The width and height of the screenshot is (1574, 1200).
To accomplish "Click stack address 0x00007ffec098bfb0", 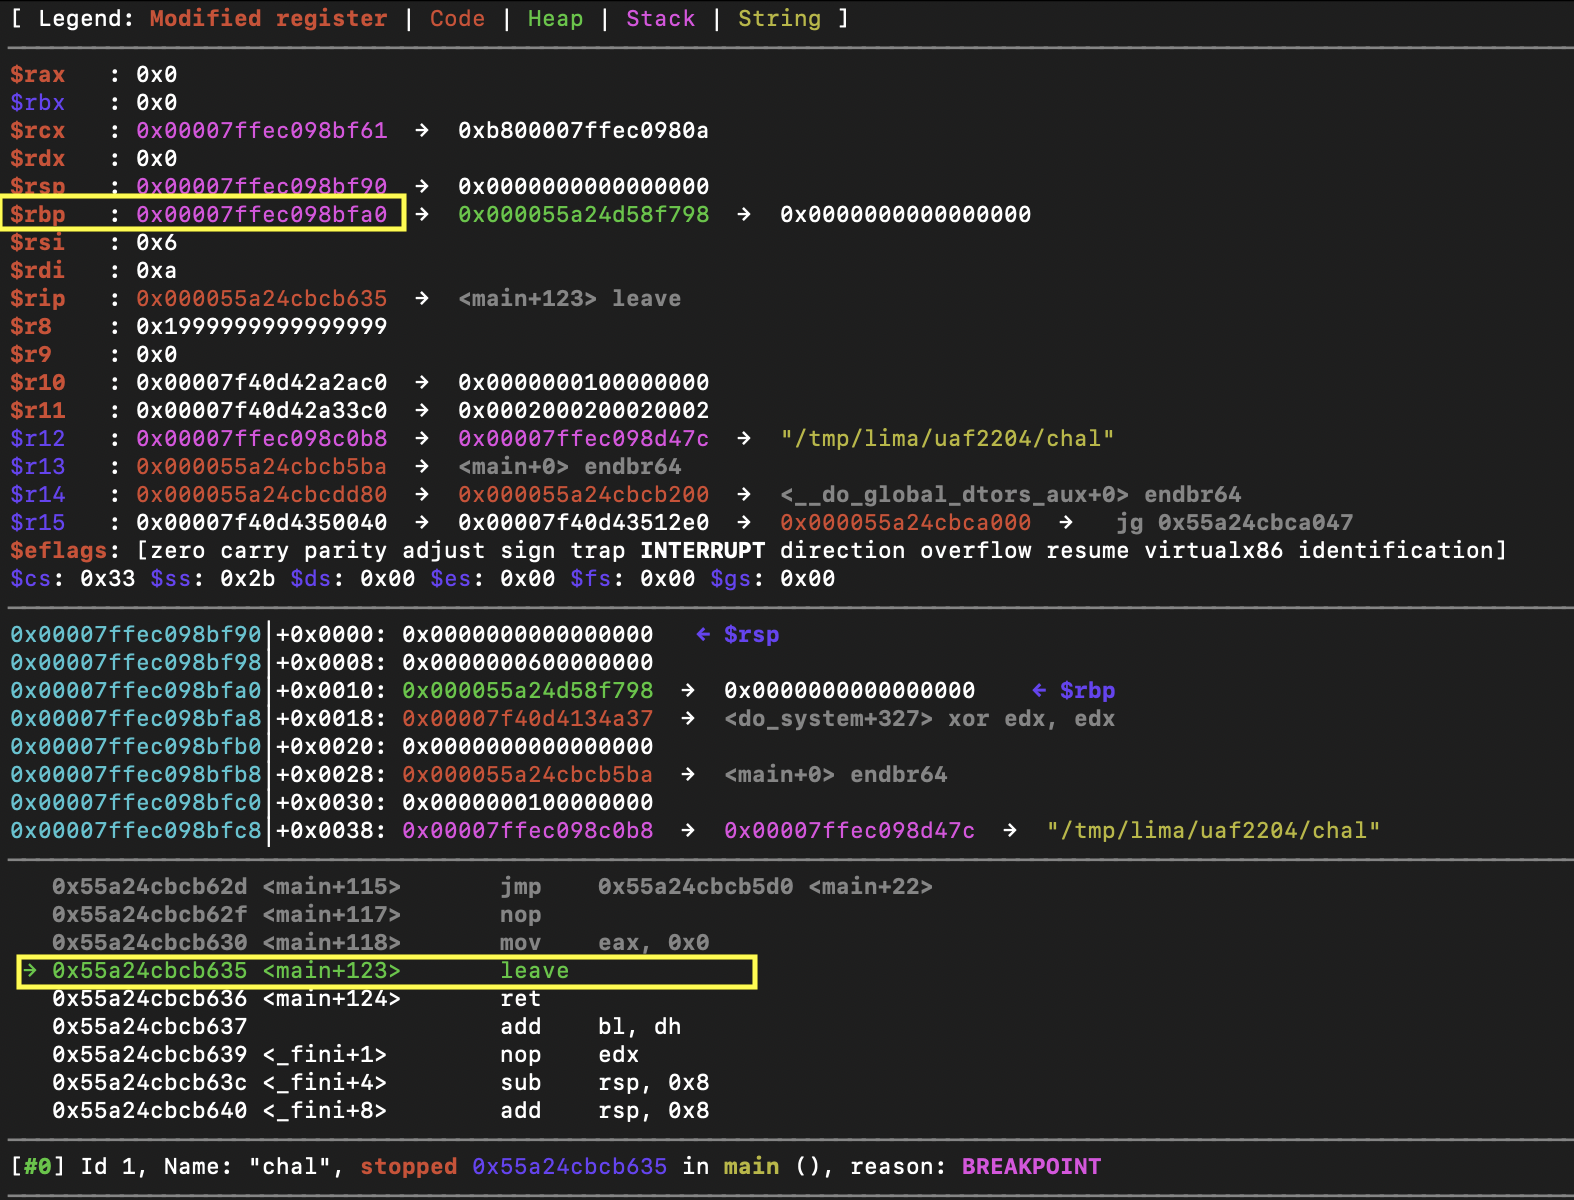I will coord(136,747).
